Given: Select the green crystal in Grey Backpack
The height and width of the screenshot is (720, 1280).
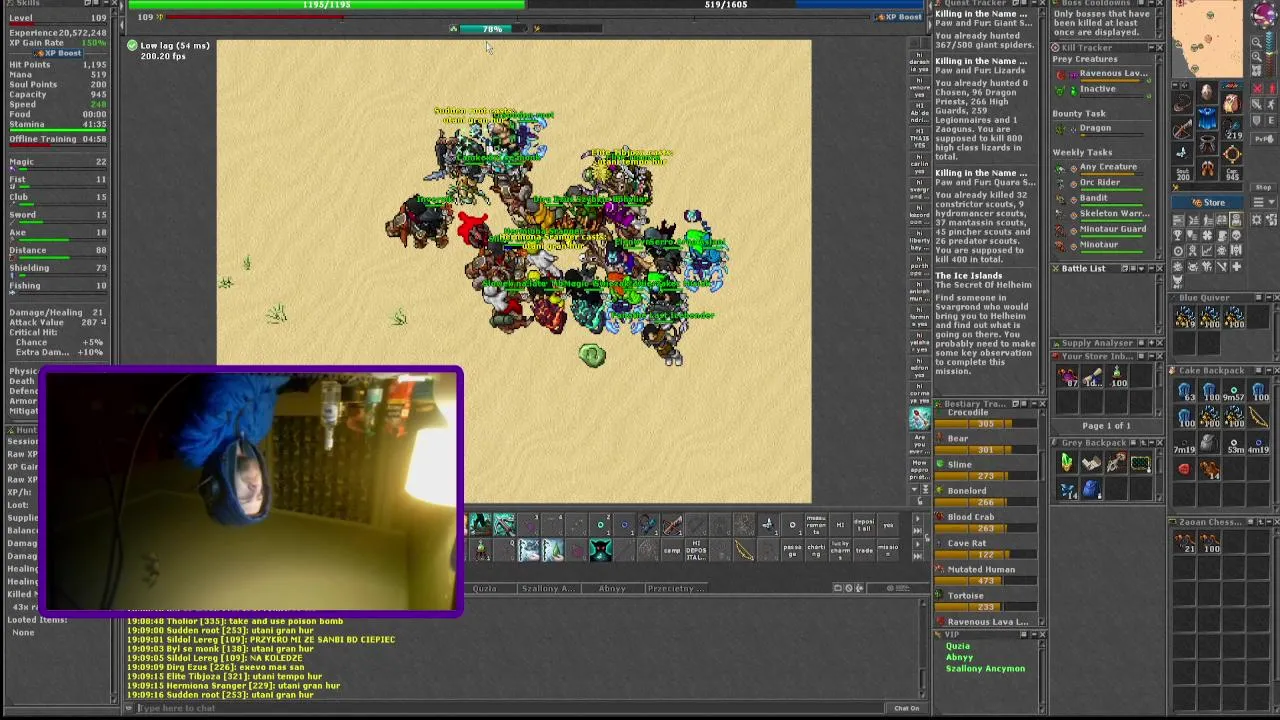Looking at the screenshot, I should [x=1067, y=462].
